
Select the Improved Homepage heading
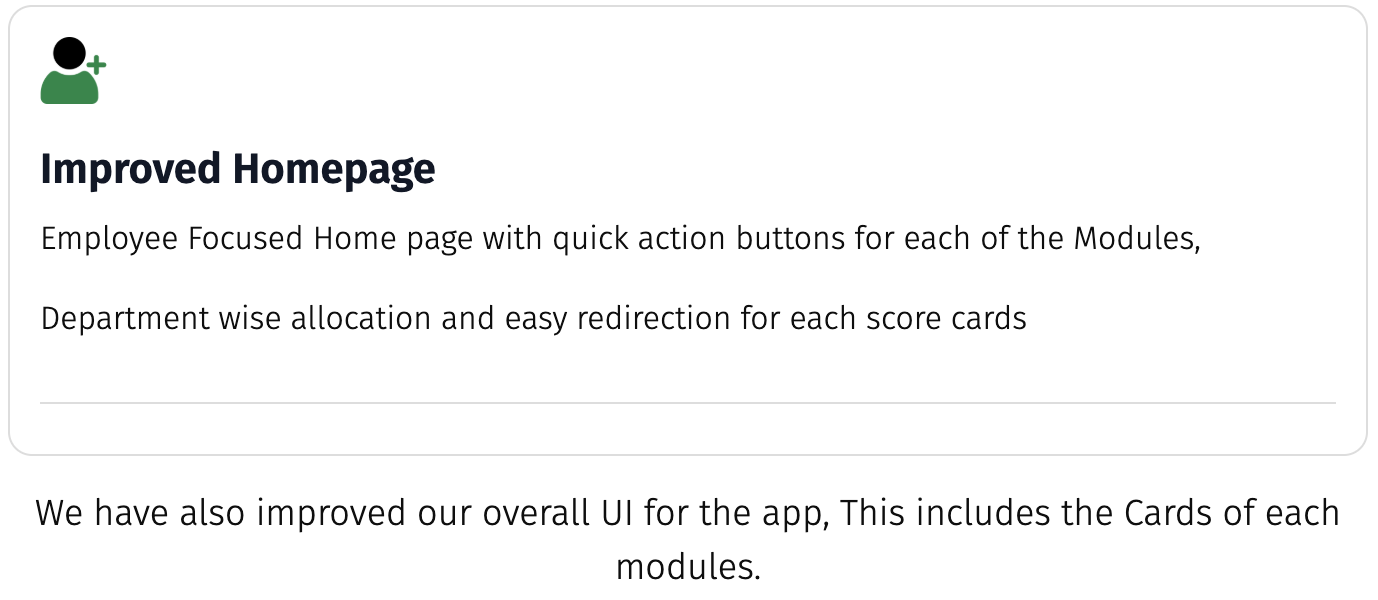point(237,169)
